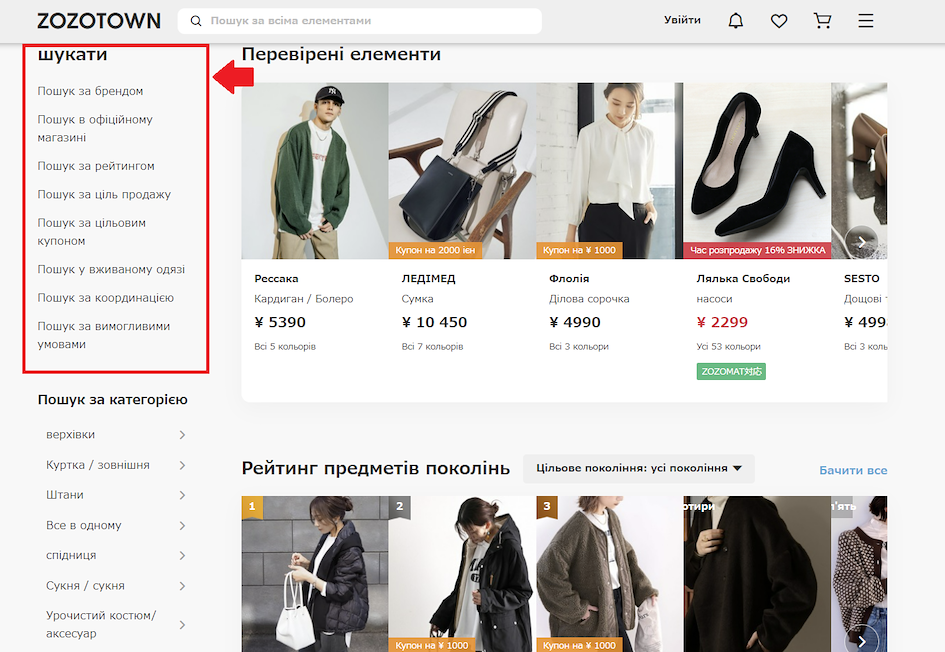
Task: Click Купон на 2000 ієн badge
Action: coord(435,250)
